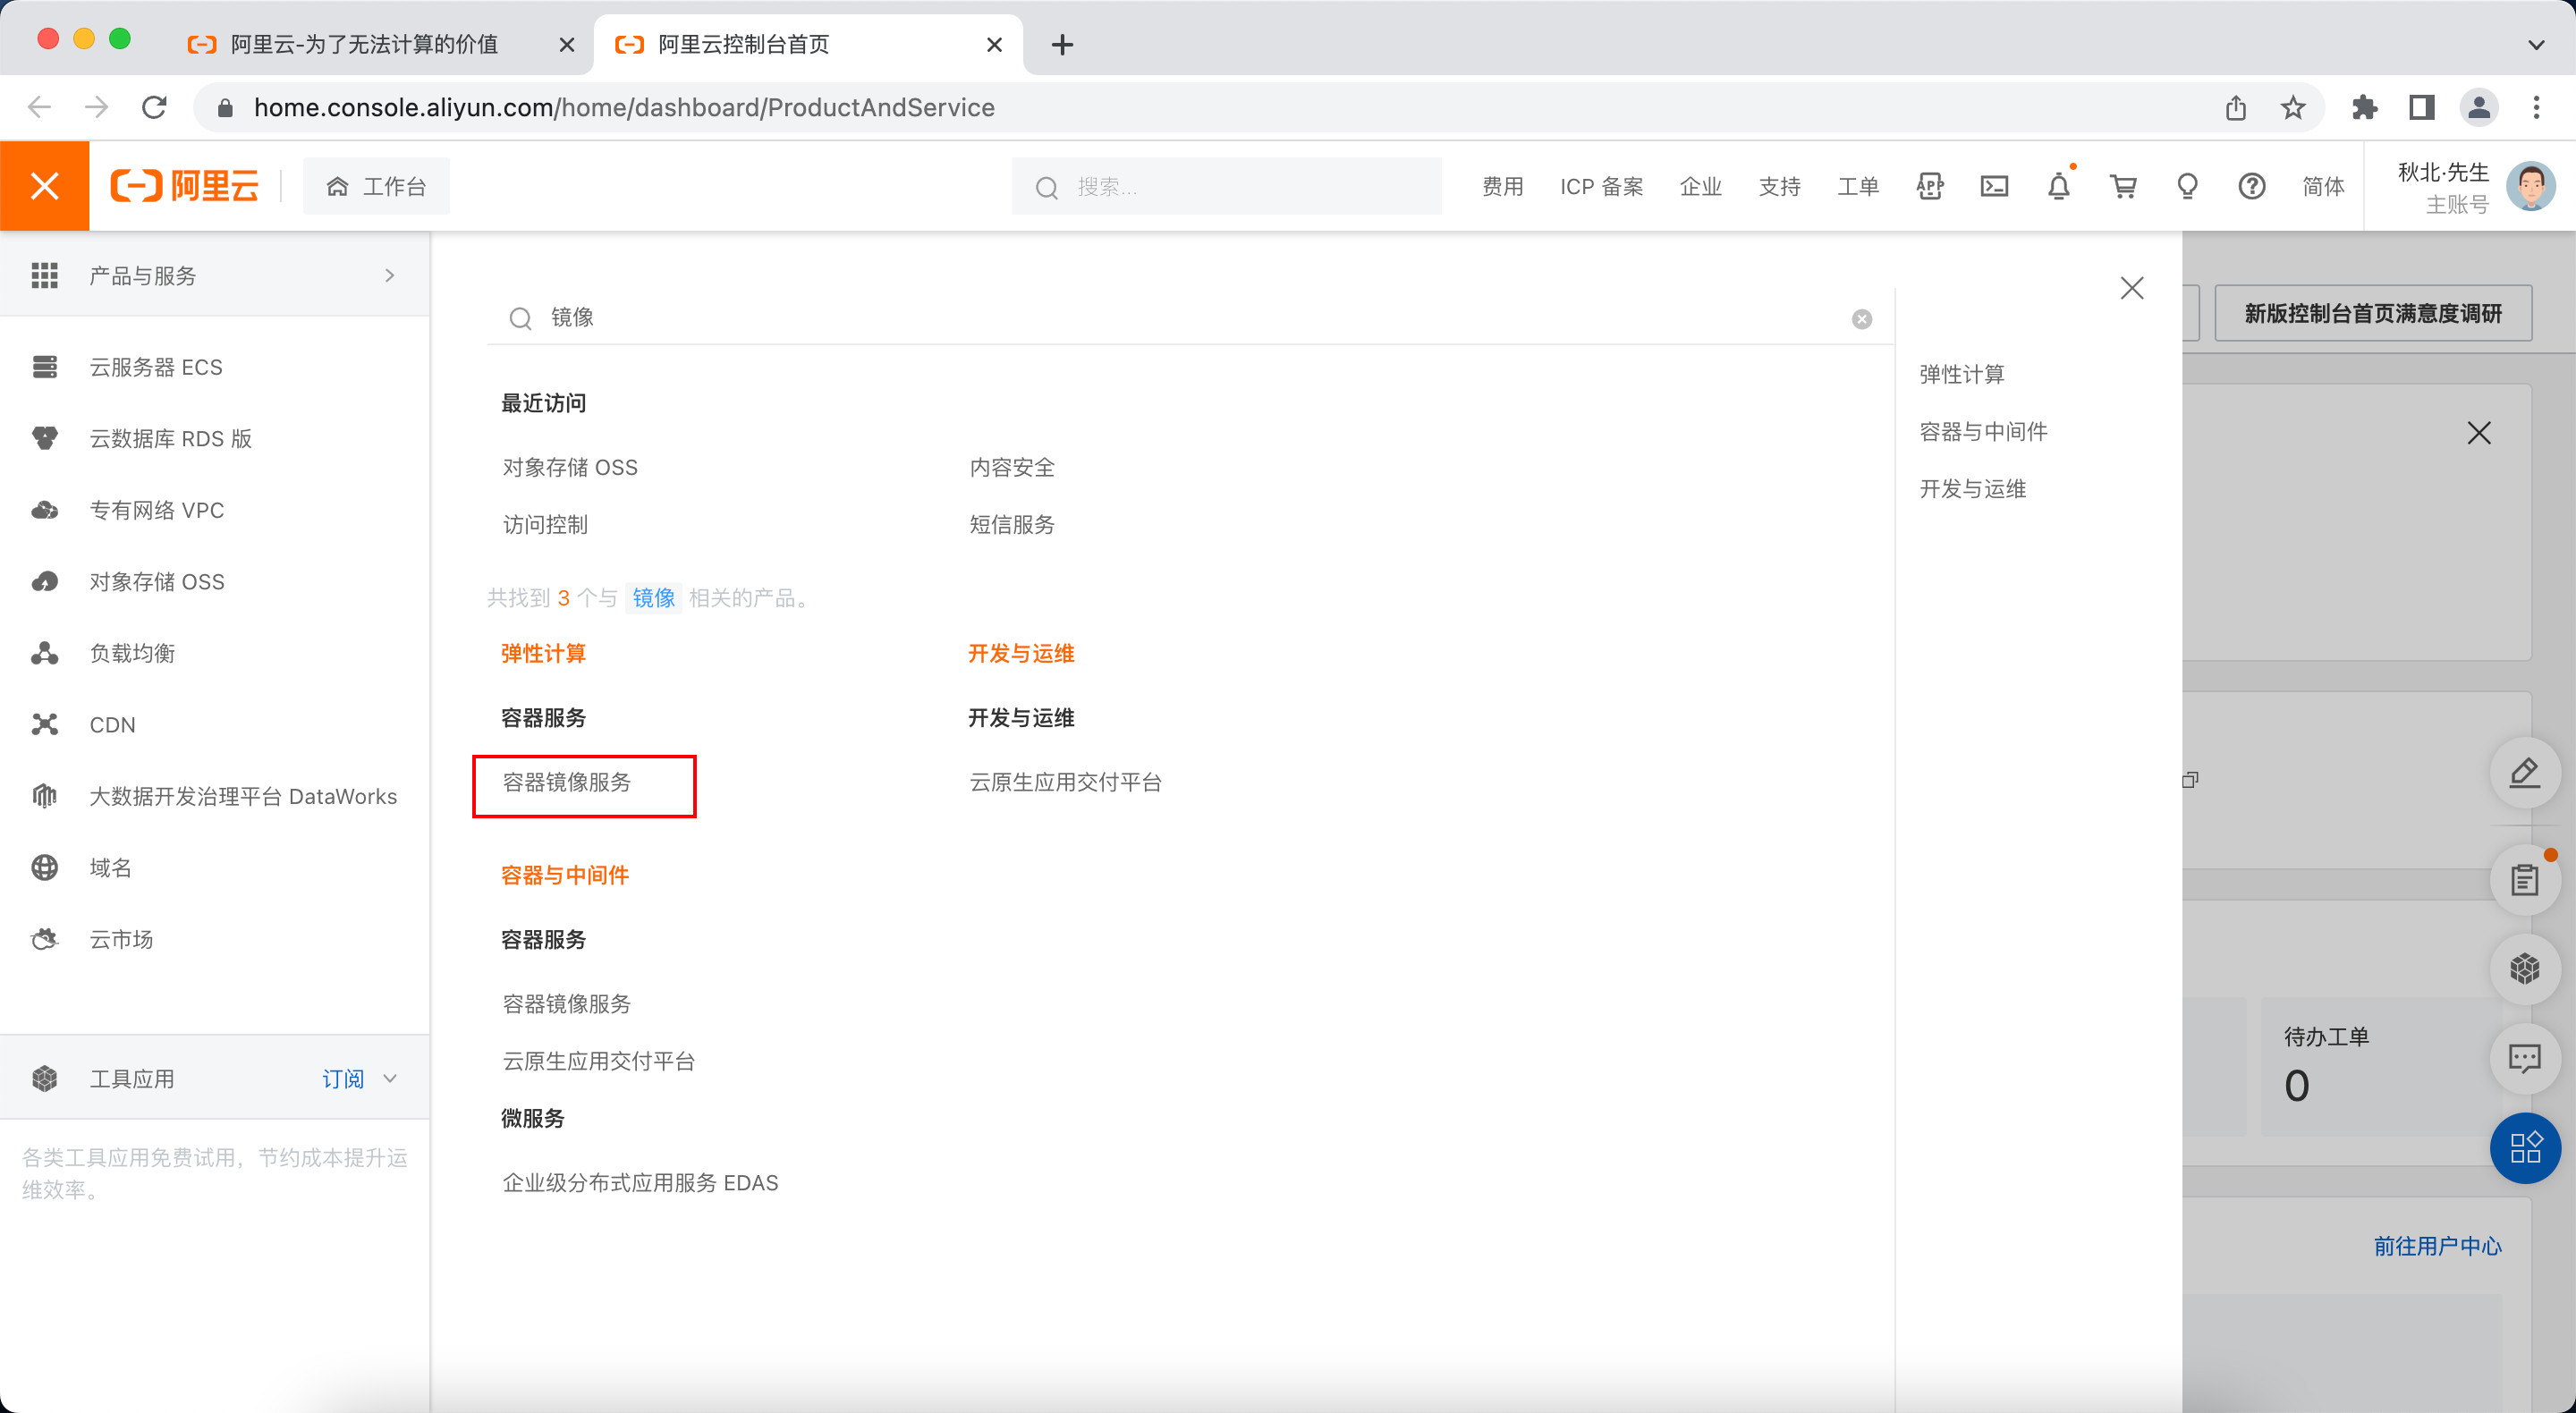Open recently visited 短信服务

pos(1012,524)
